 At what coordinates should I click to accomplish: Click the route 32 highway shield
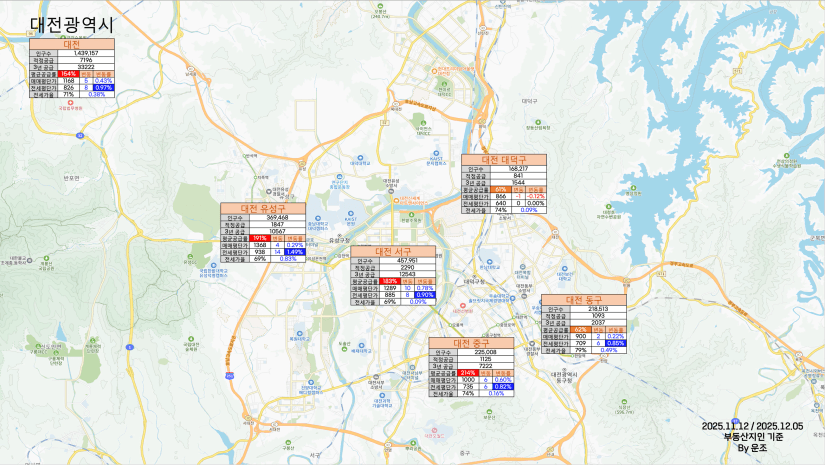79,135
